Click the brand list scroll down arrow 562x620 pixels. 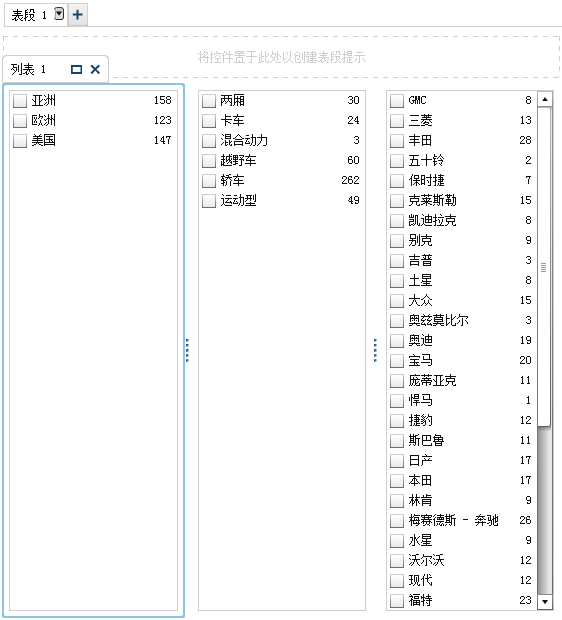545,602
